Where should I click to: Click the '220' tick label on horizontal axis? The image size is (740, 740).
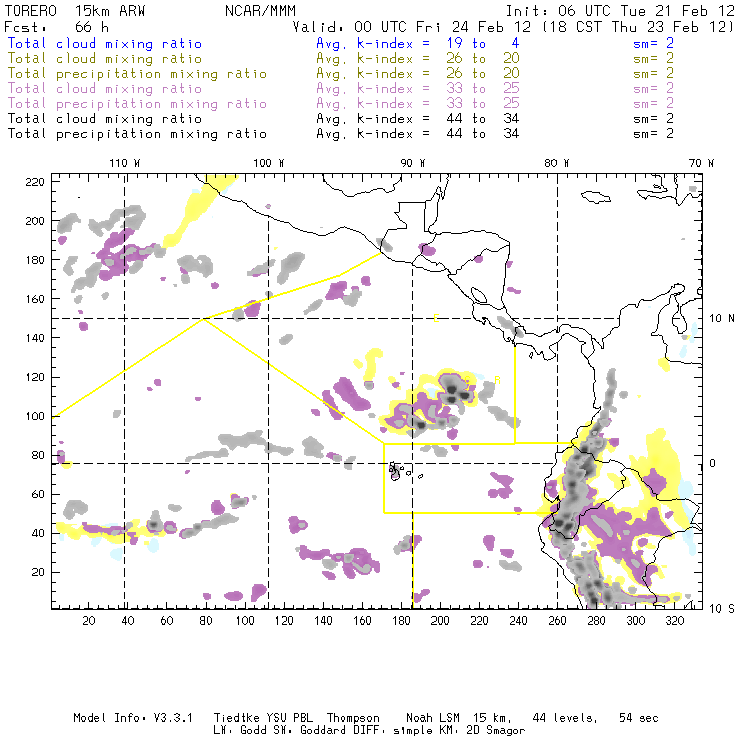[479, 621]
